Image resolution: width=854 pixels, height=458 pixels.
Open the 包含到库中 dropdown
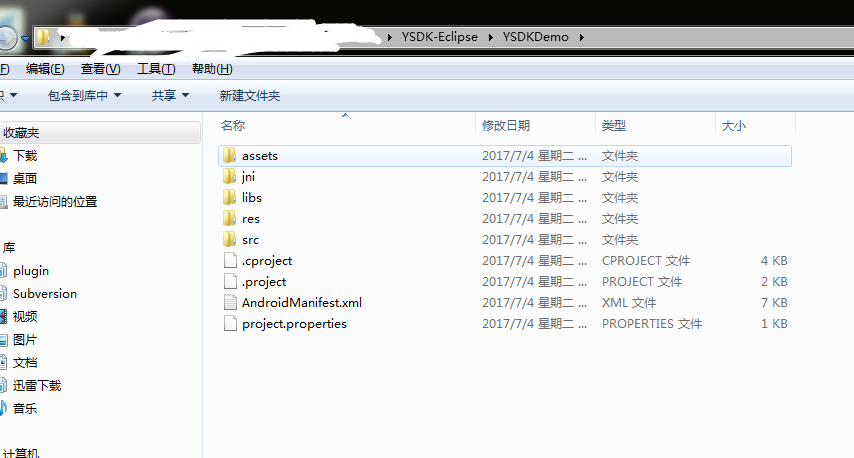click(84, 96)
